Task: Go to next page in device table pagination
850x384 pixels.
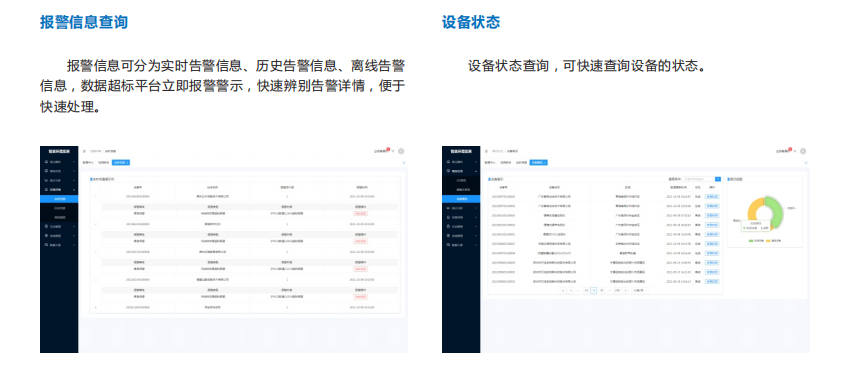Action: (625, 290)
